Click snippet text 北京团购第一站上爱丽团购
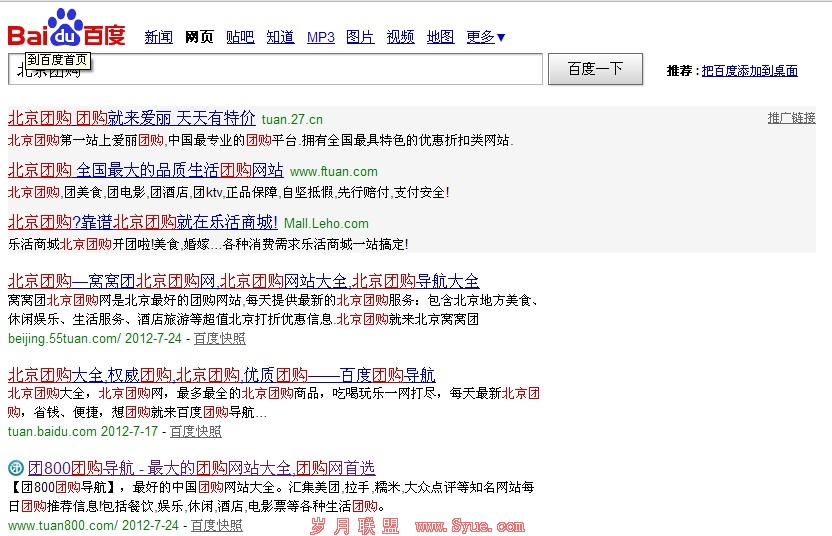The height and width of the screenshot is (536, 832). pos(86,140)
